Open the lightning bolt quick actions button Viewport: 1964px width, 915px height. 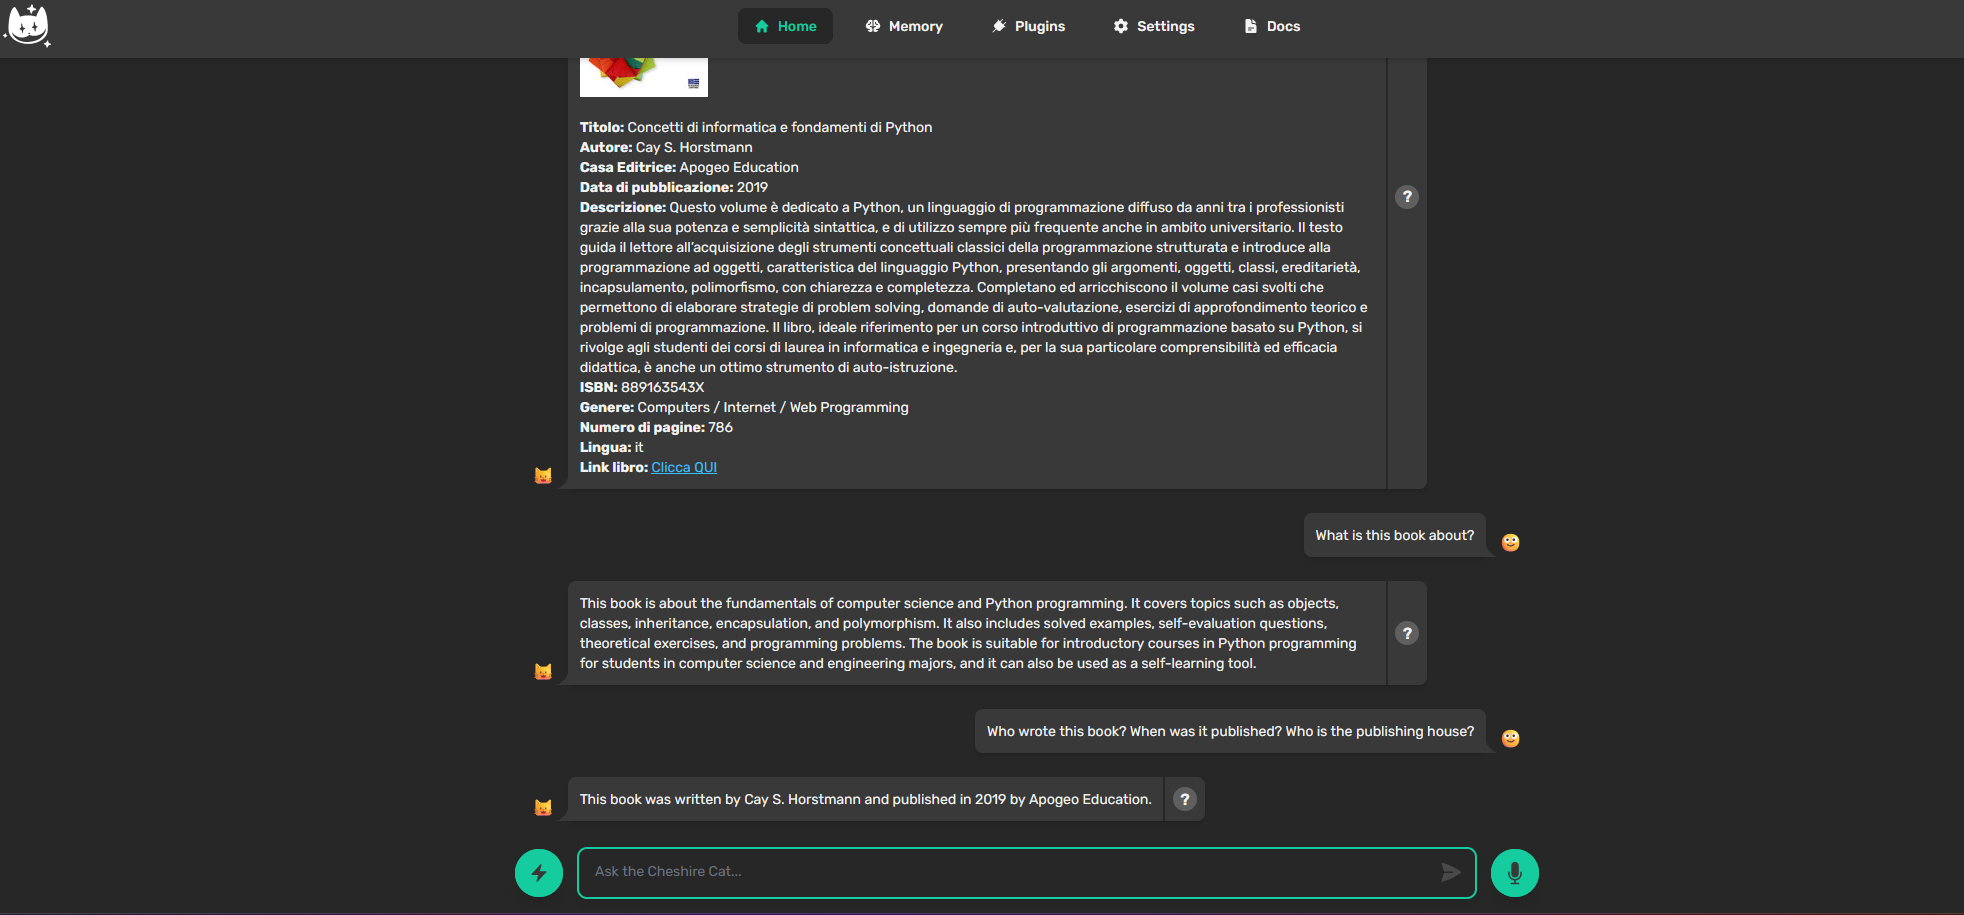539,873
